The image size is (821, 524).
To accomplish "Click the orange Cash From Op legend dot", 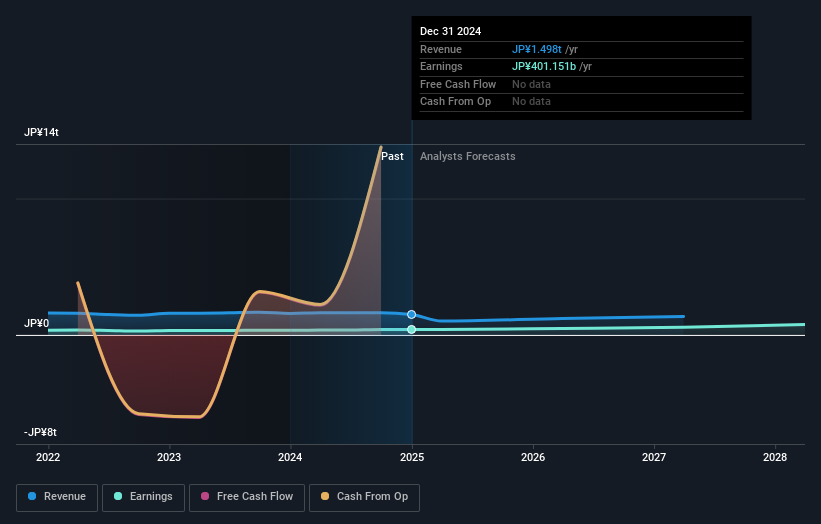I will coord(325,496).
